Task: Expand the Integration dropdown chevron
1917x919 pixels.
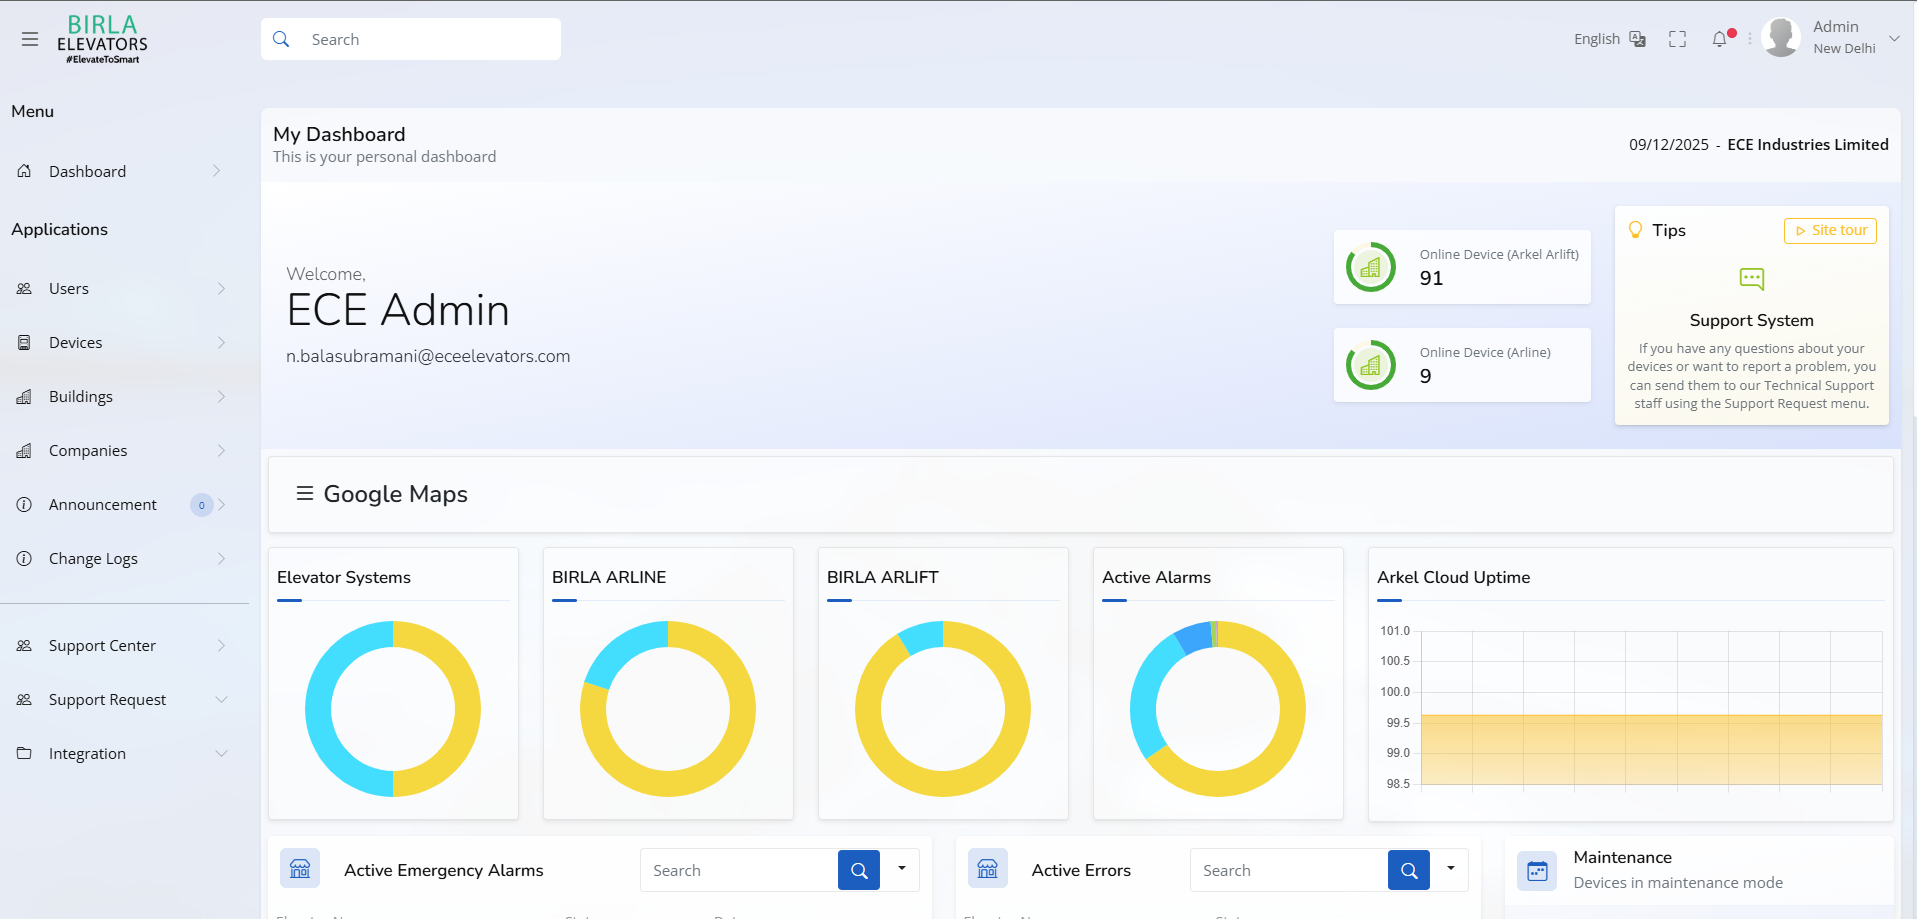Action: coord(221,753)
